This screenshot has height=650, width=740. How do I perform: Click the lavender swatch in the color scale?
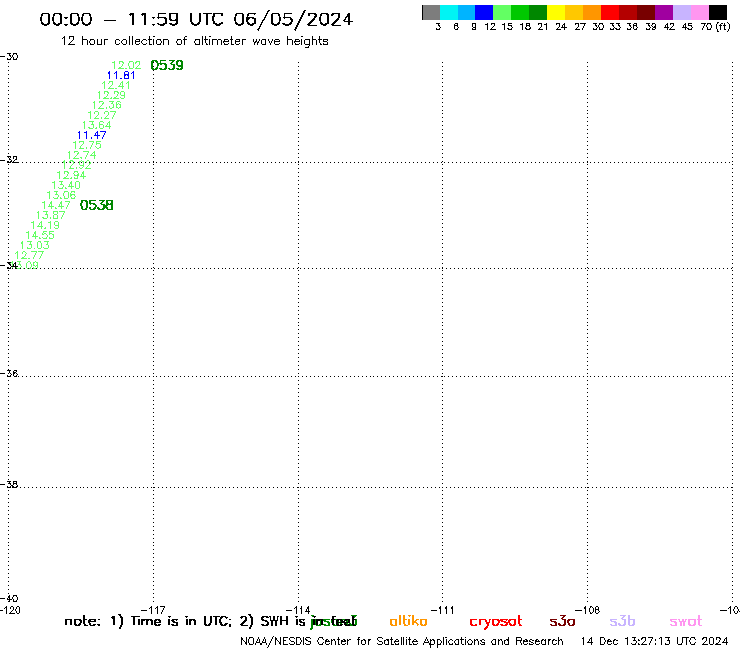click(681, 13)
